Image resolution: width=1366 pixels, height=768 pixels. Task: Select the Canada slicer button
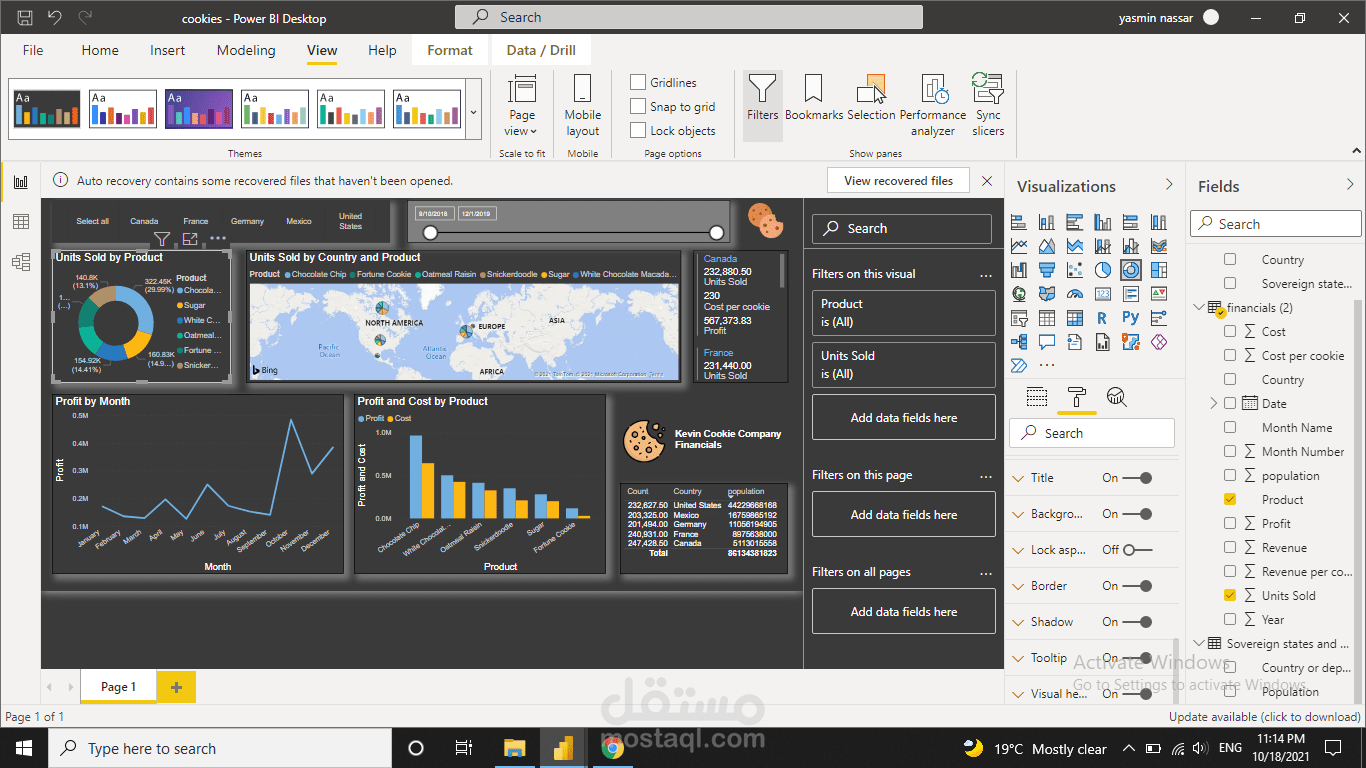pyautogui.click(x=144, y=221)
